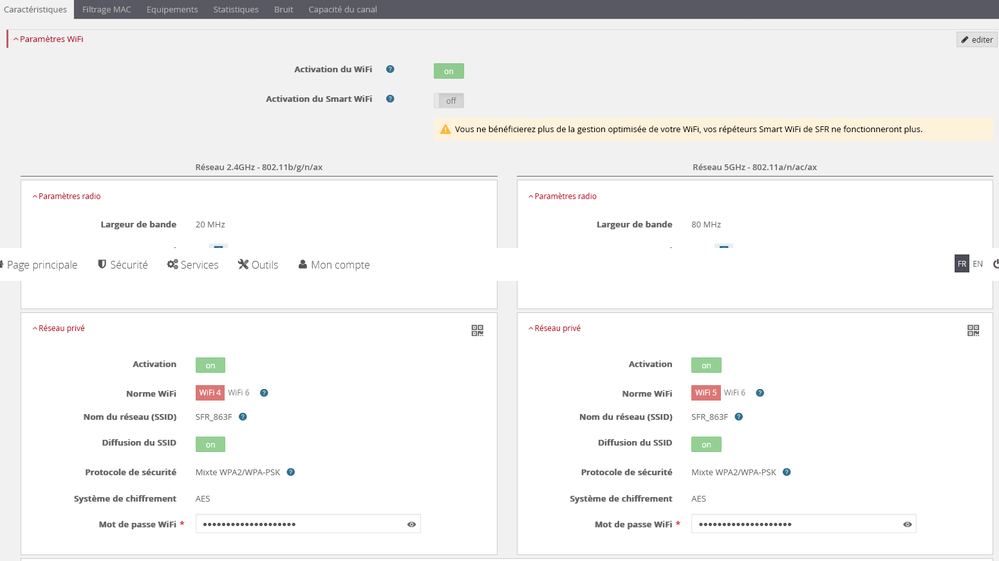Switch language to EN
Screen dimensions: 999x561
[978, 264]
